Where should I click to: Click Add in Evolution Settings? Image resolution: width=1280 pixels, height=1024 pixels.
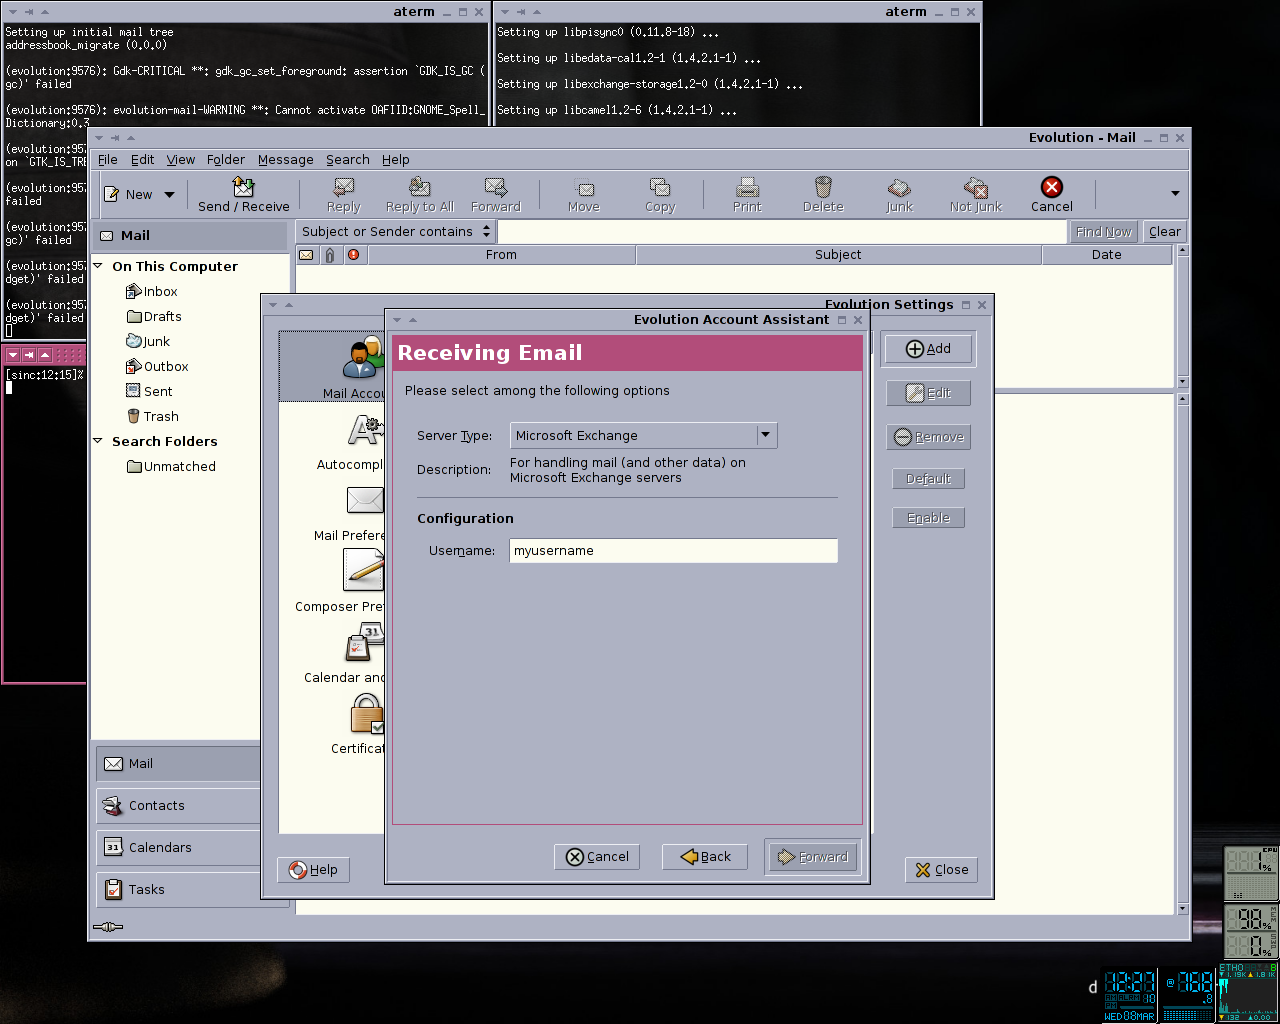[x=928, y=349]
